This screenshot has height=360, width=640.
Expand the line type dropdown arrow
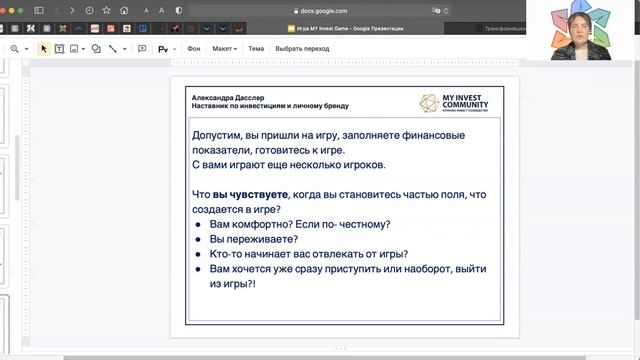124,49
